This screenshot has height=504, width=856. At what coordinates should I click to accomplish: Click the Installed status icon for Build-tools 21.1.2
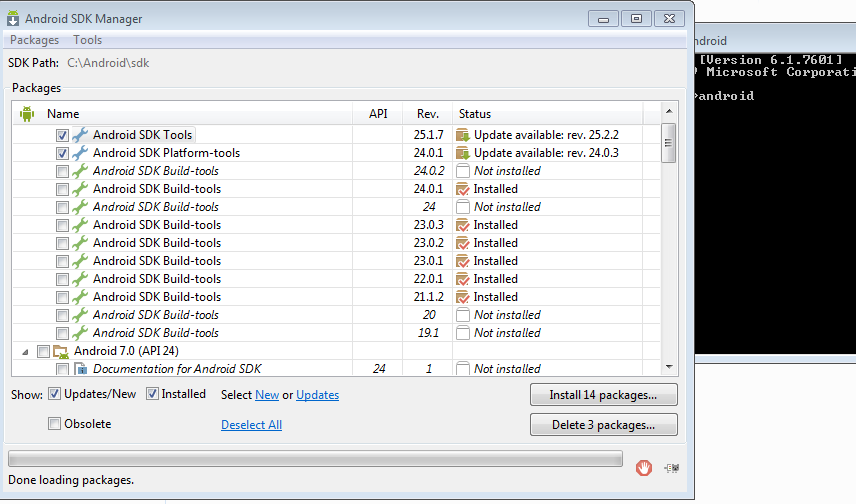[463, 297]
